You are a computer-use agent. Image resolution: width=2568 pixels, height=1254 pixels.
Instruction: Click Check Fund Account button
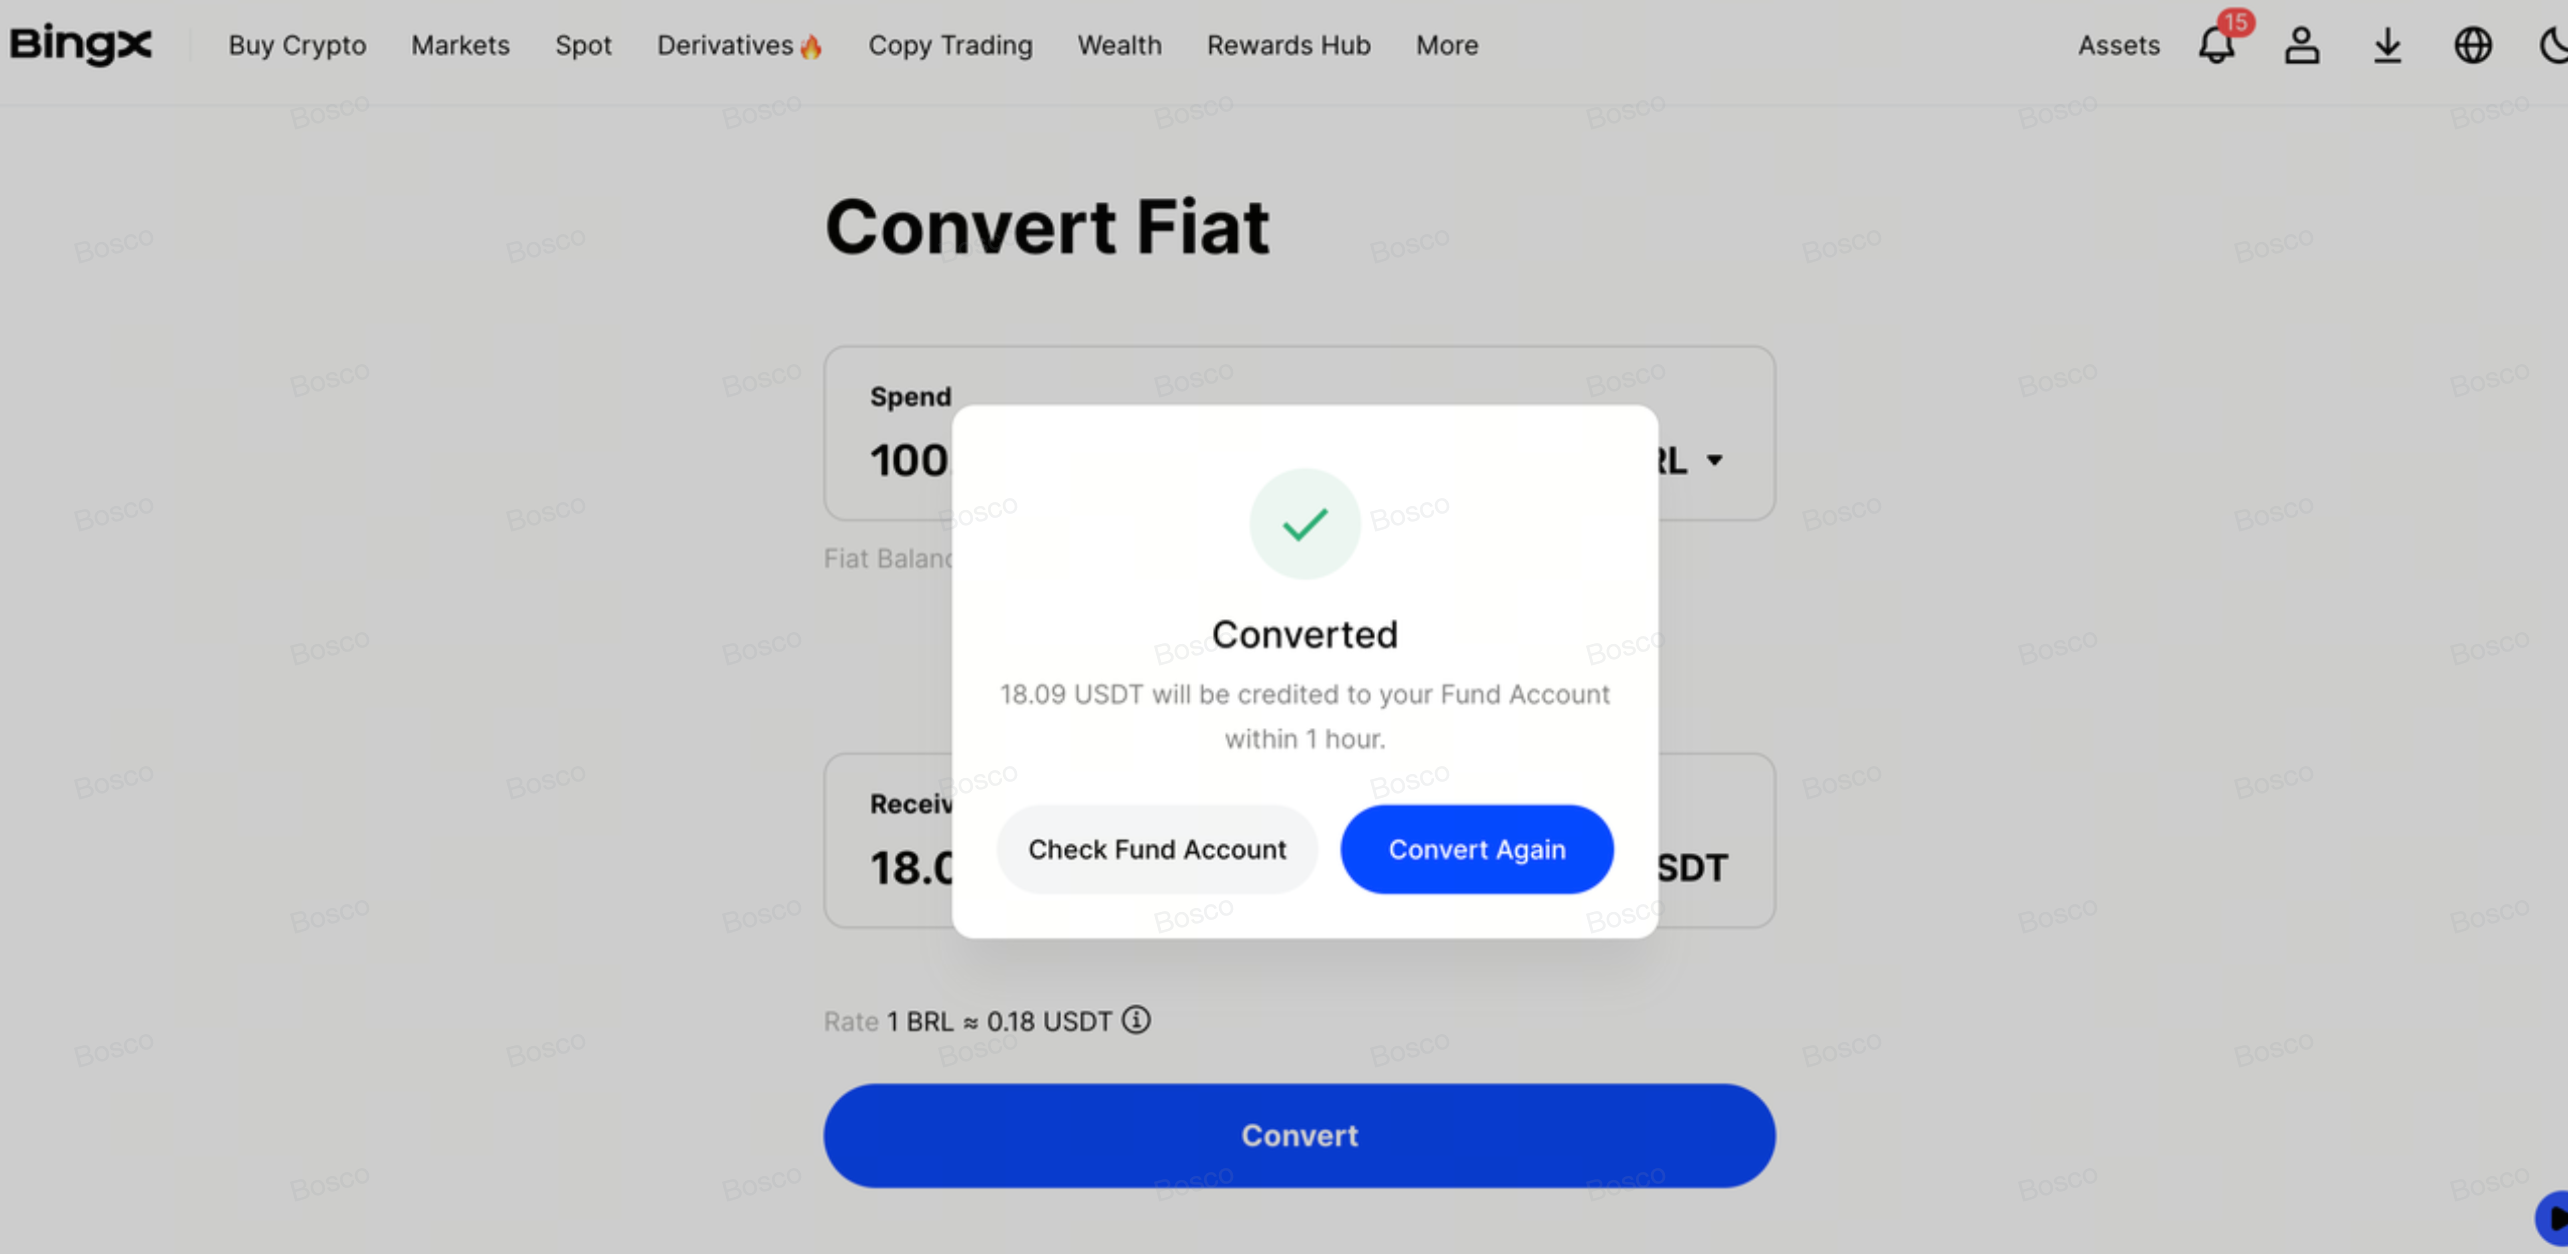coord(1157,849)
